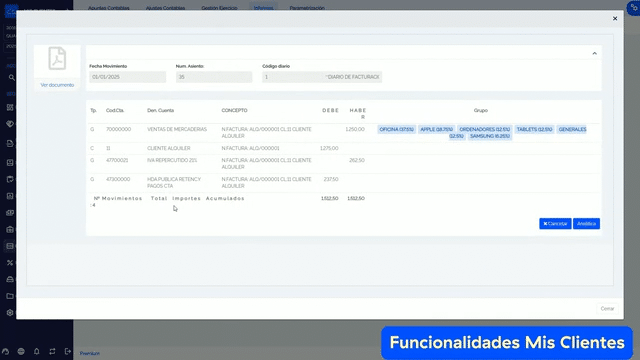This screenshot has height=360, width=640.
Task: Click the 1.250,00 haber amount
Action: click(355, 129)
